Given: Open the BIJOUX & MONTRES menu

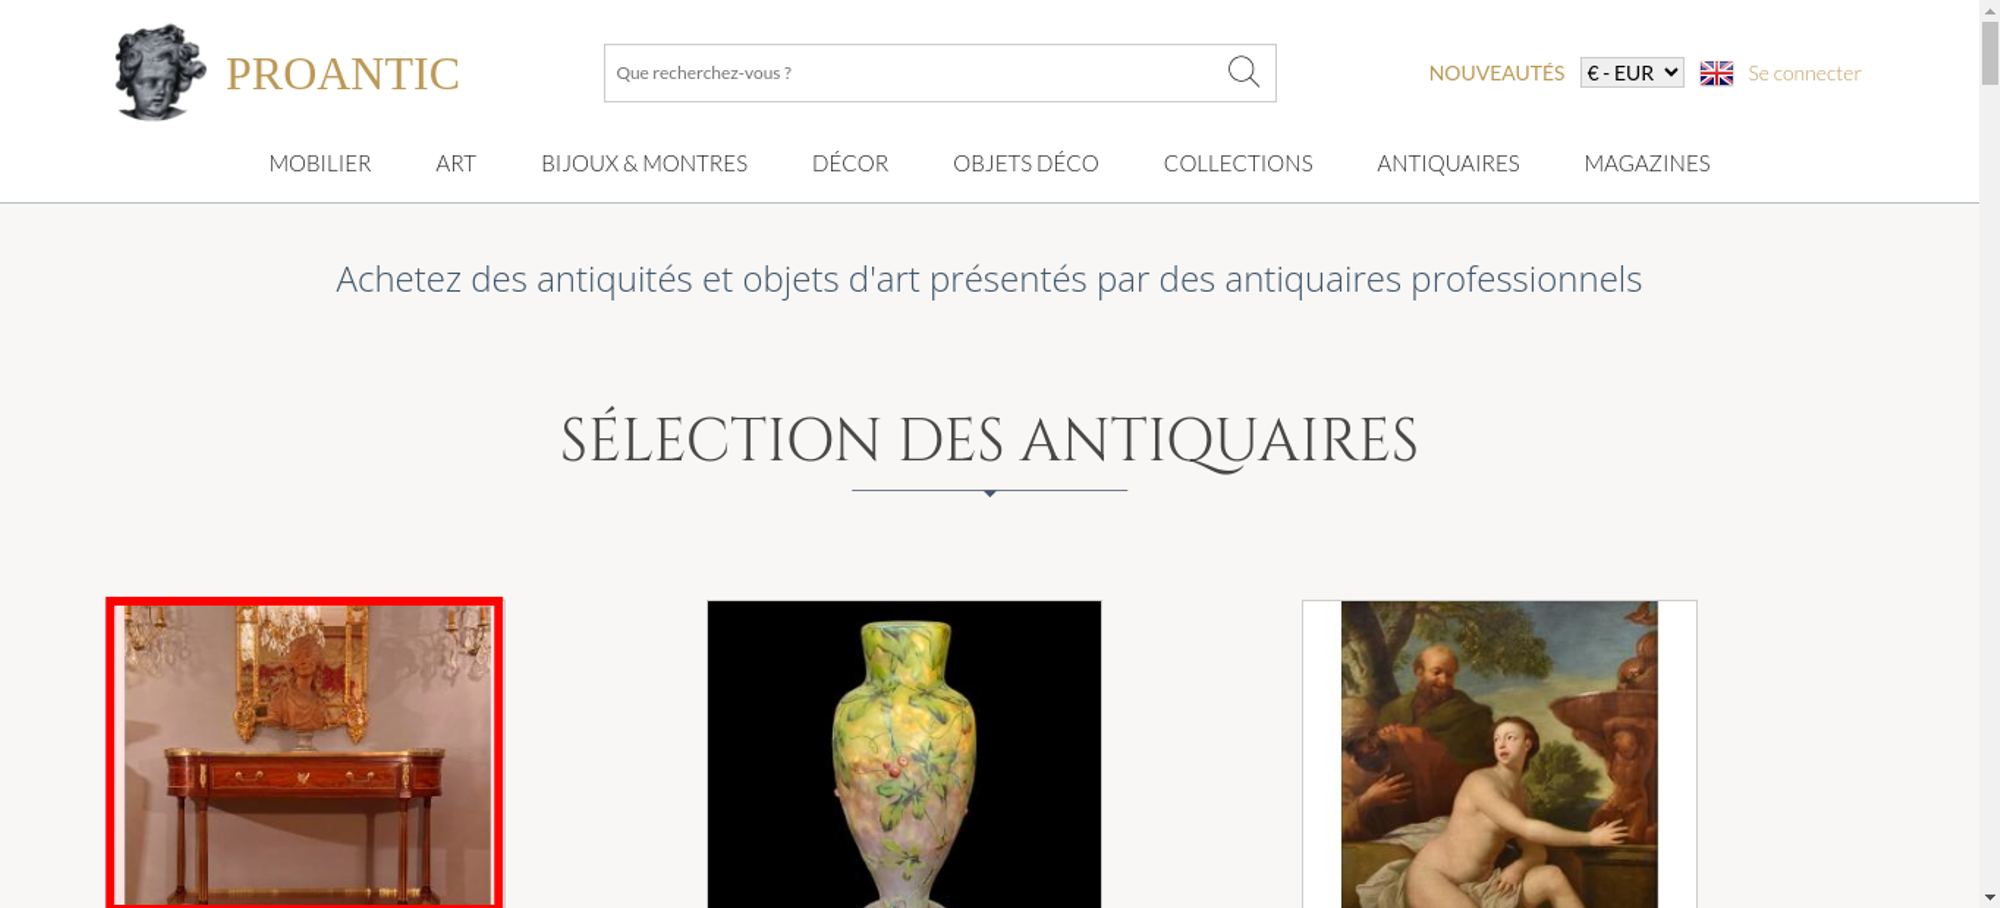Looking at the screenshot, I should (644, 163).
